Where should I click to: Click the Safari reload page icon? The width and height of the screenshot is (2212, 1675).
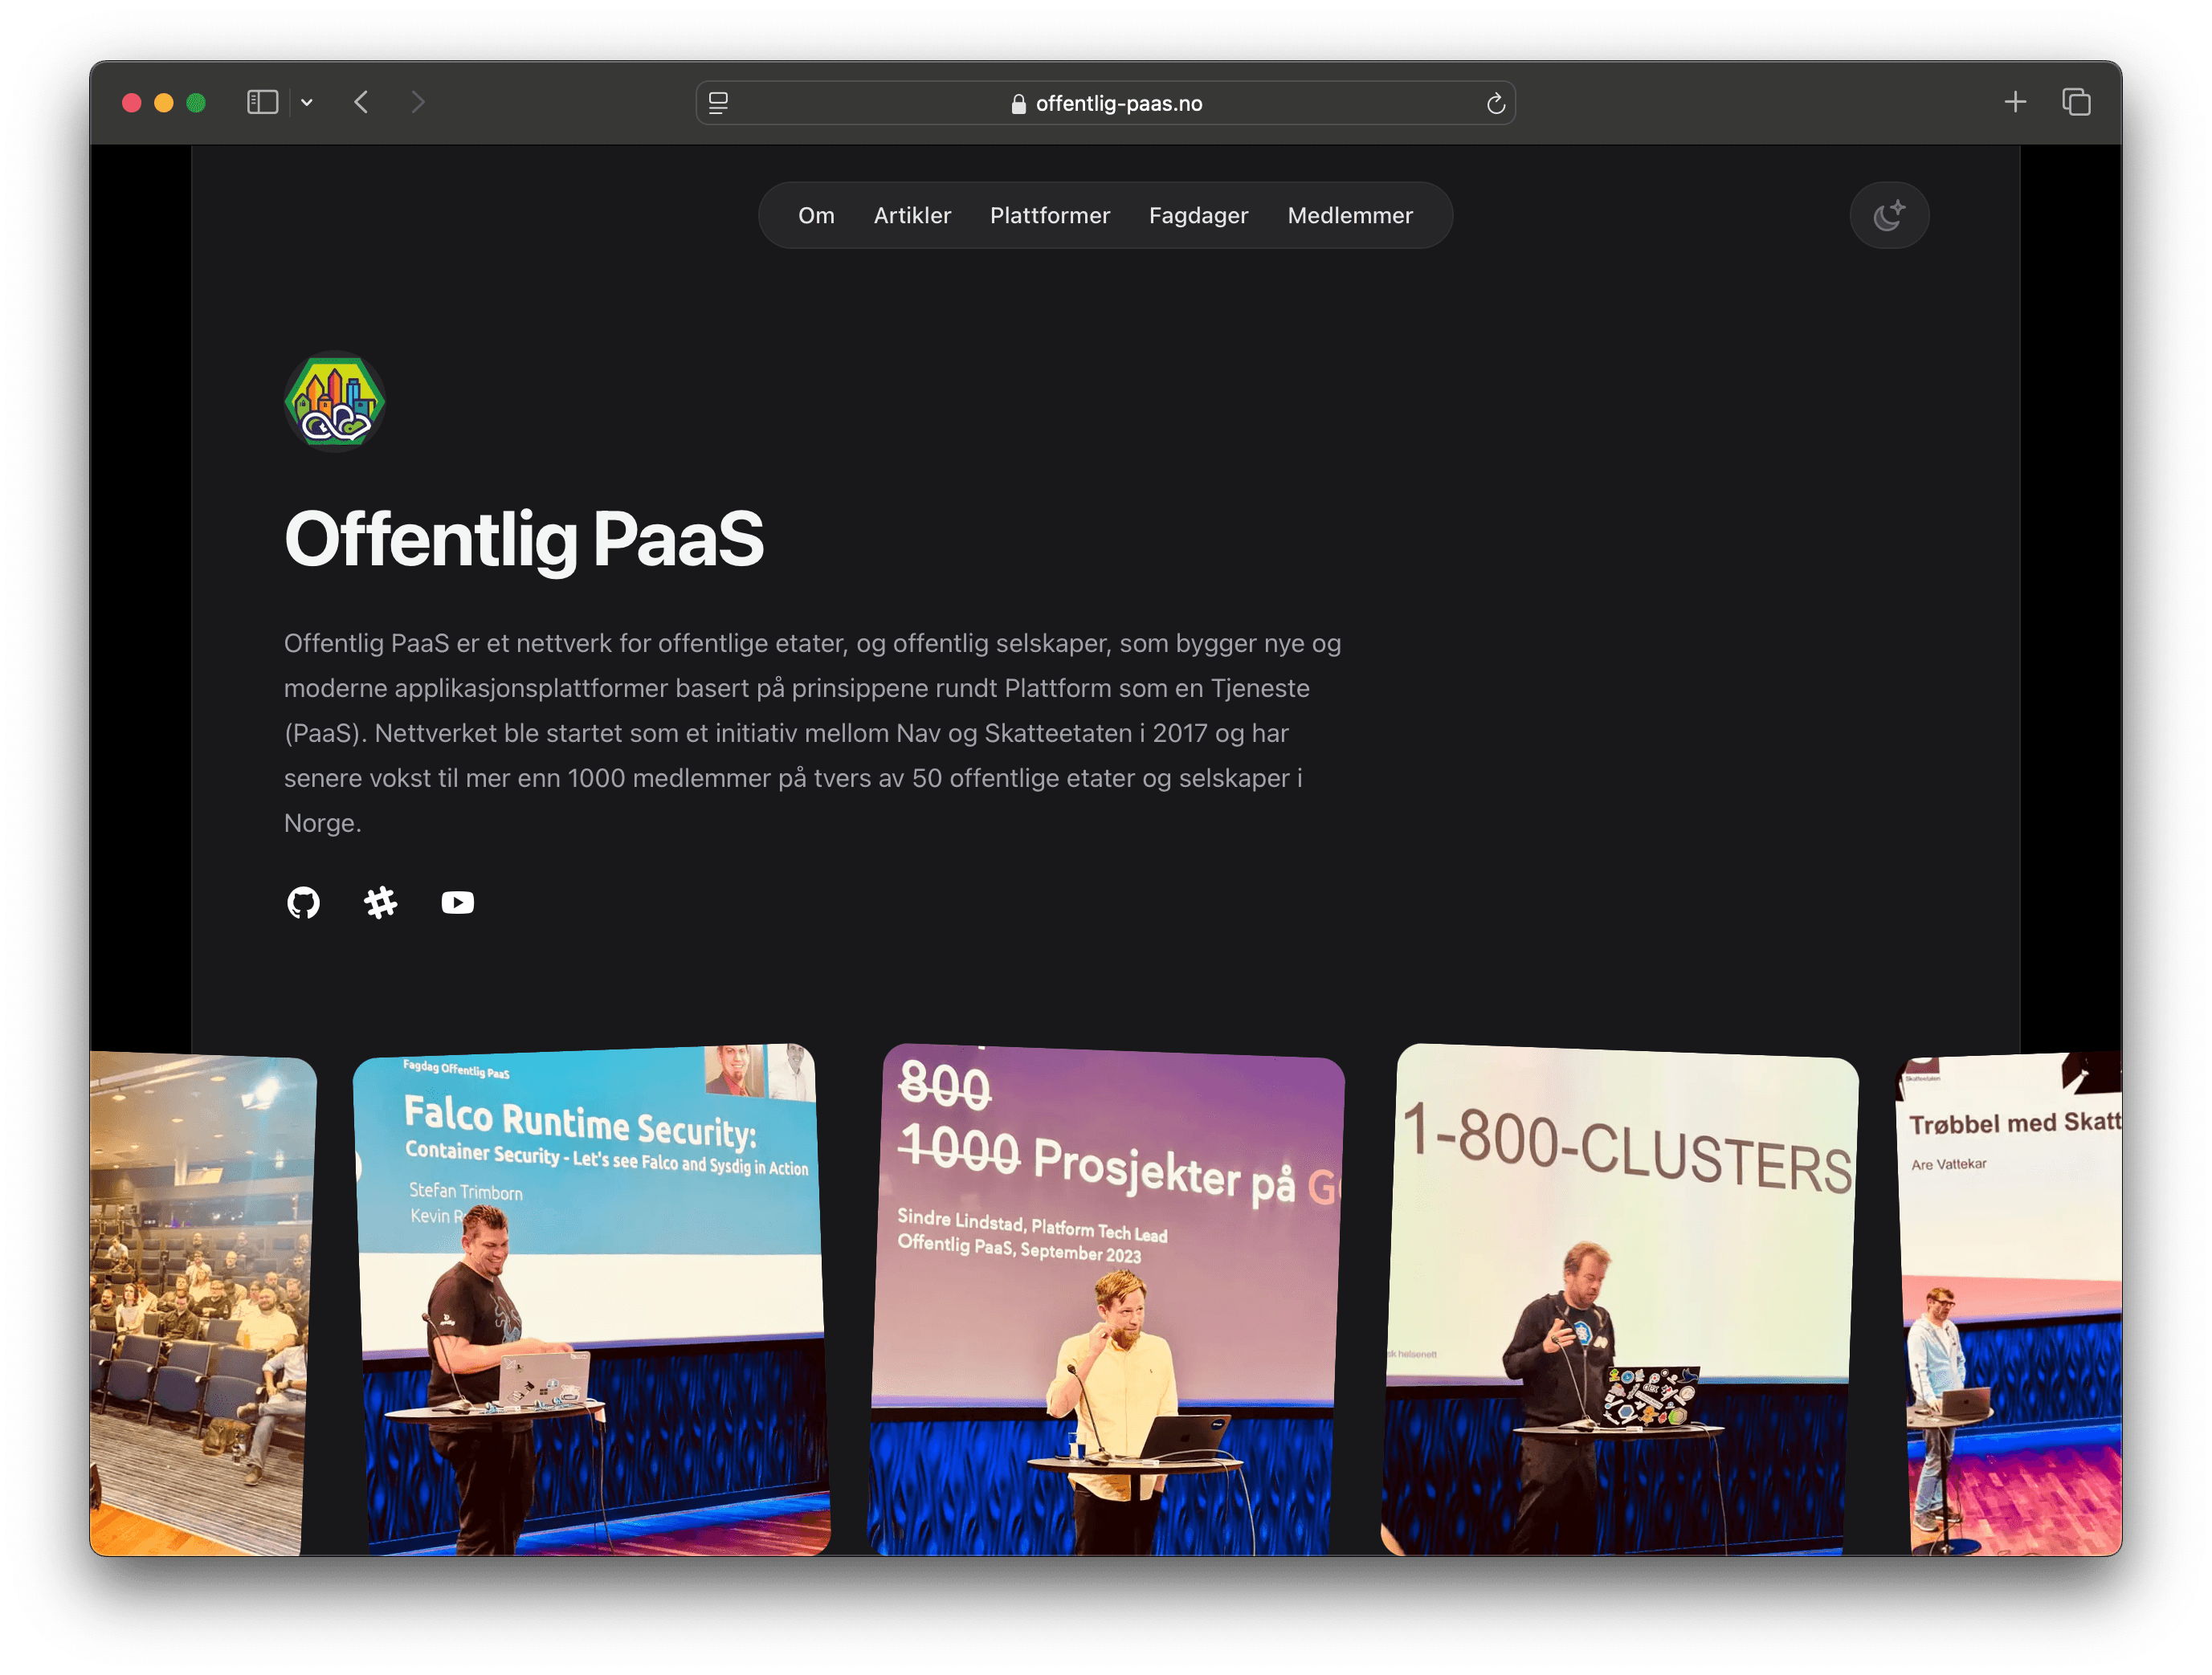1495,103
